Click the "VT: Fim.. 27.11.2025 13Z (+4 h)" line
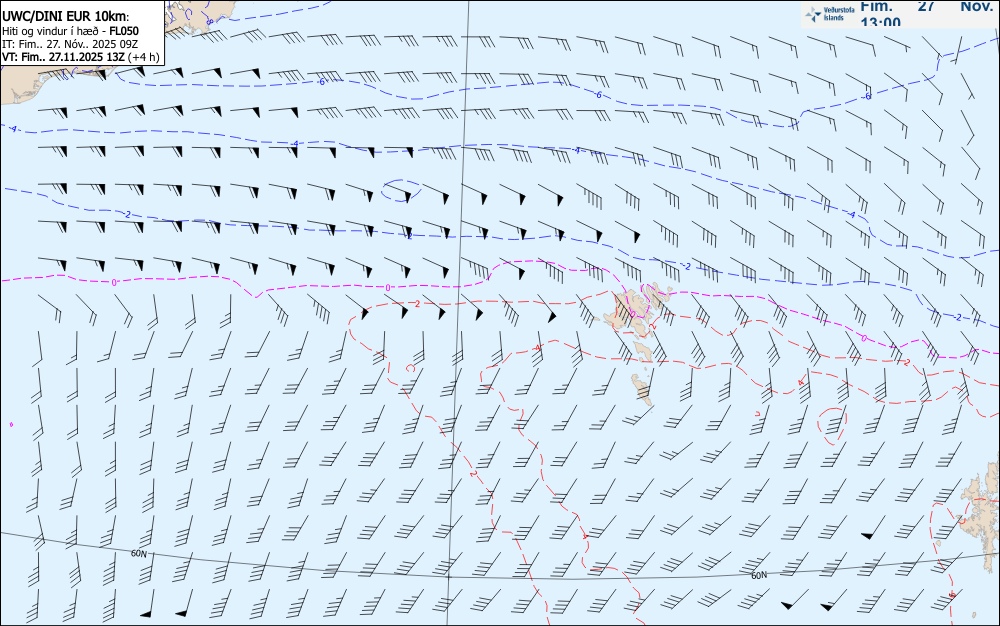 coord(80,57)
